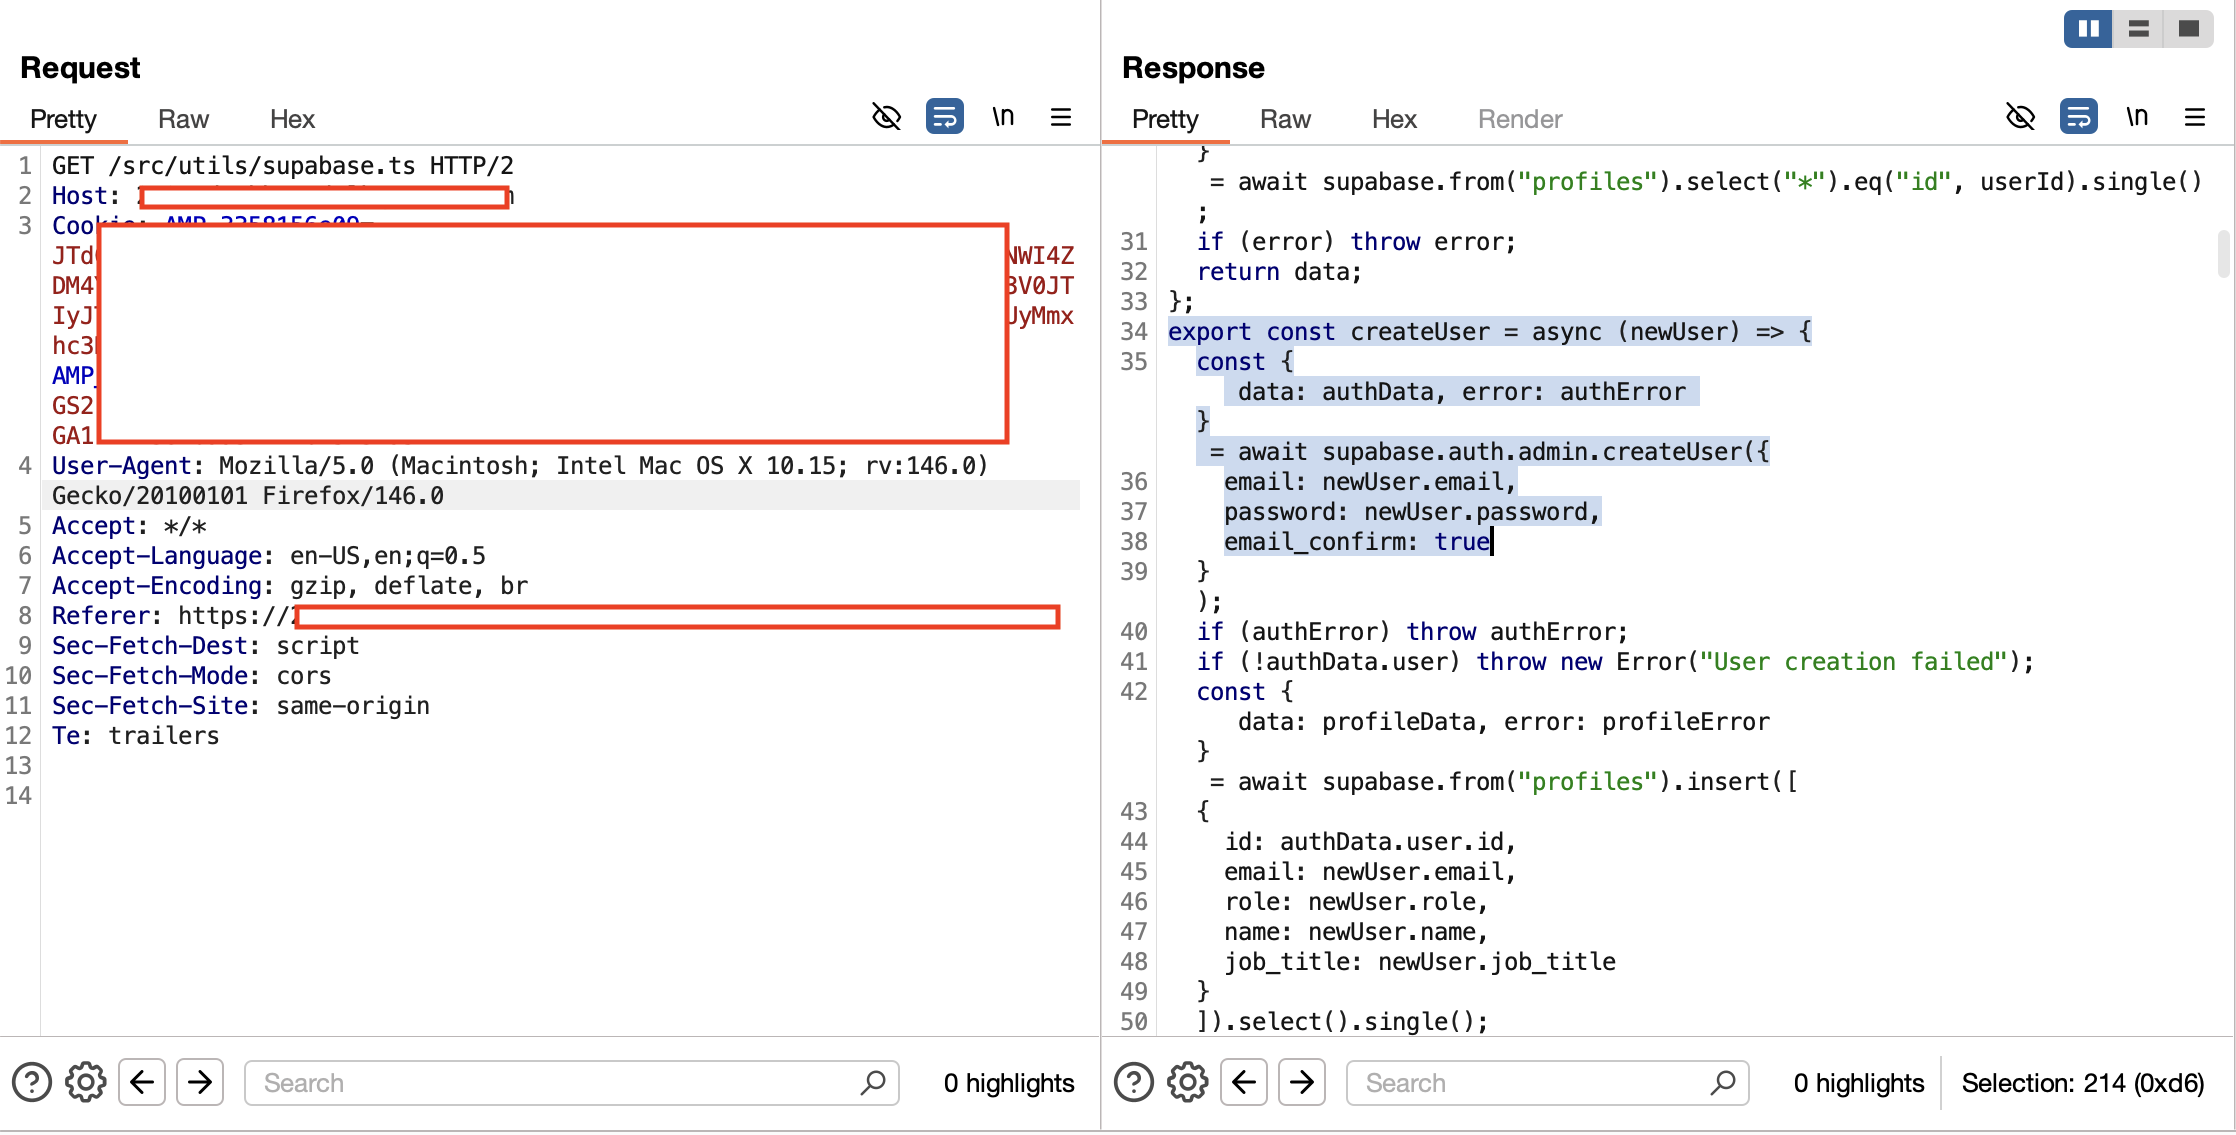
Task: Open the Render tab in Response panel
Action: point(1520,119)
